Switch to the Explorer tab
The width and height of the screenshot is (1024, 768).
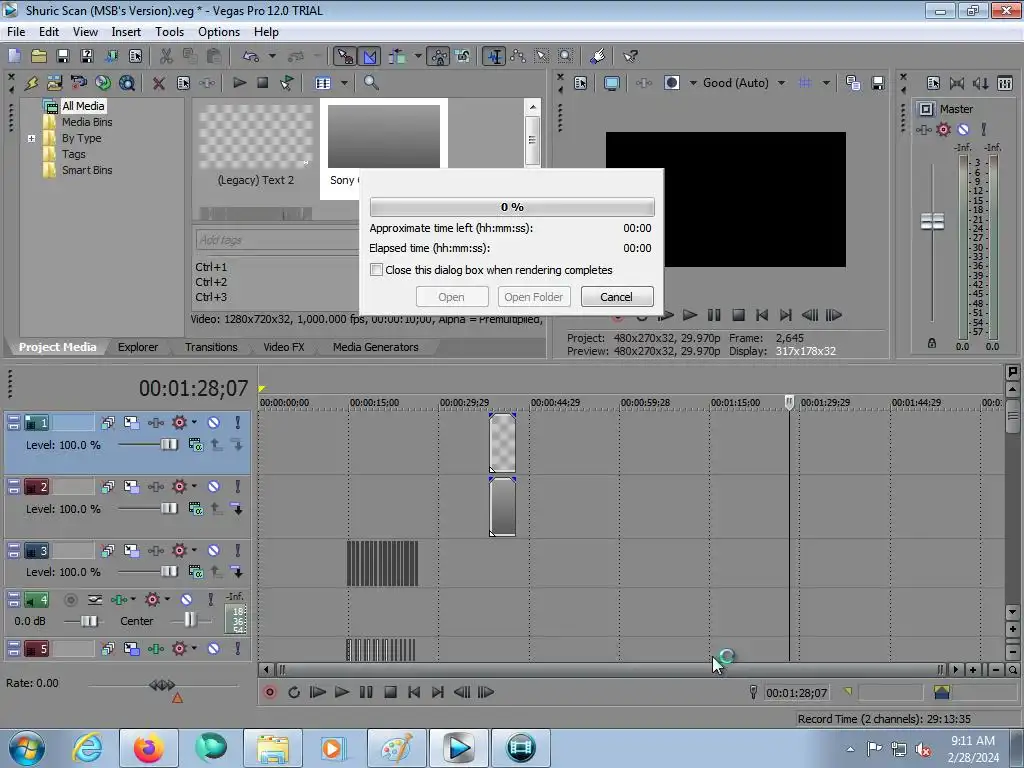[138, 347]
